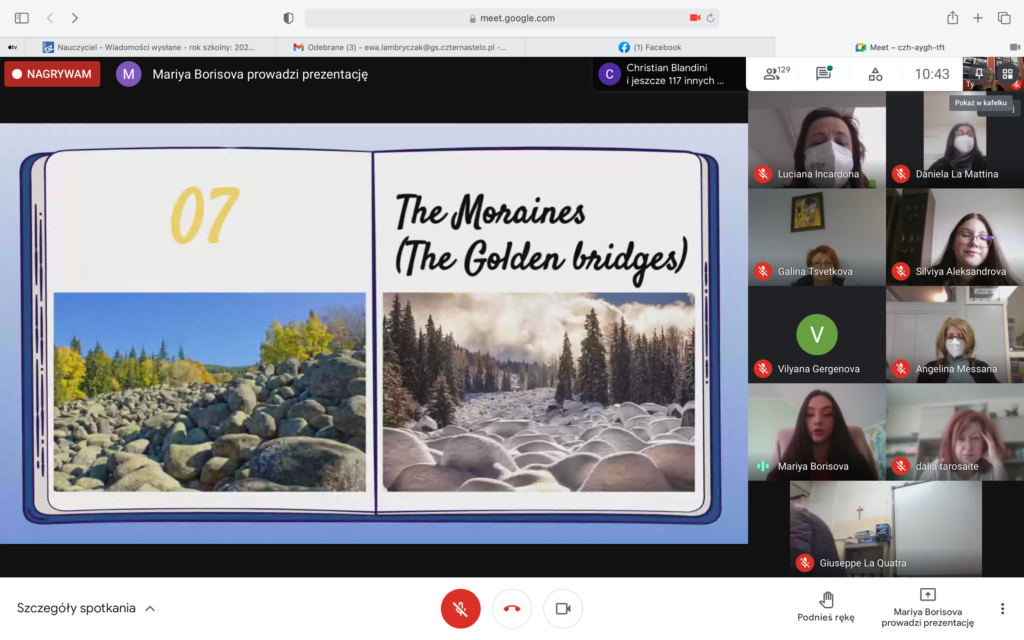Expand Christian Blandini and 117 others notice
The width and height of the screenshot is (1024, 640).
tap(669, 74)
